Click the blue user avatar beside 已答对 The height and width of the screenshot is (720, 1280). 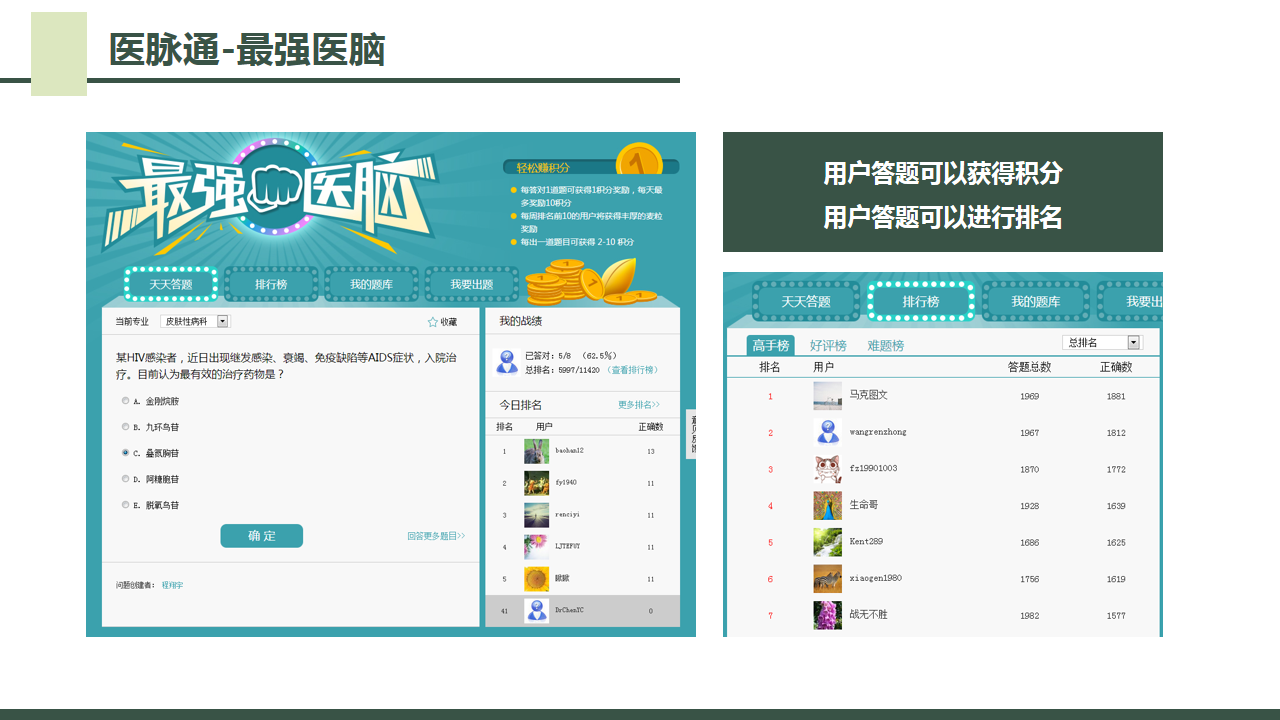point(507,362)
